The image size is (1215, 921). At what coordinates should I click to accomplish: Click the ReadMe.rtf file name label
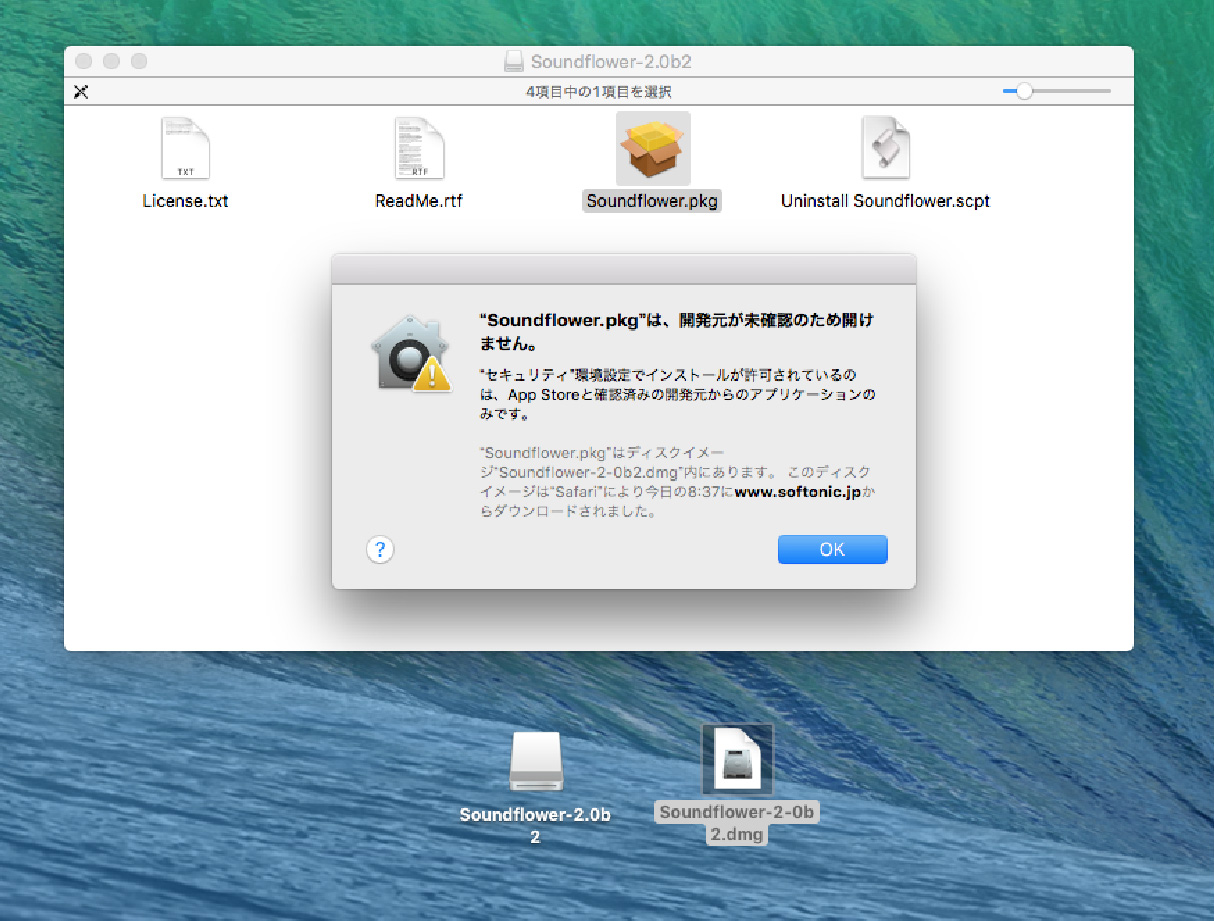coord(419,201)
